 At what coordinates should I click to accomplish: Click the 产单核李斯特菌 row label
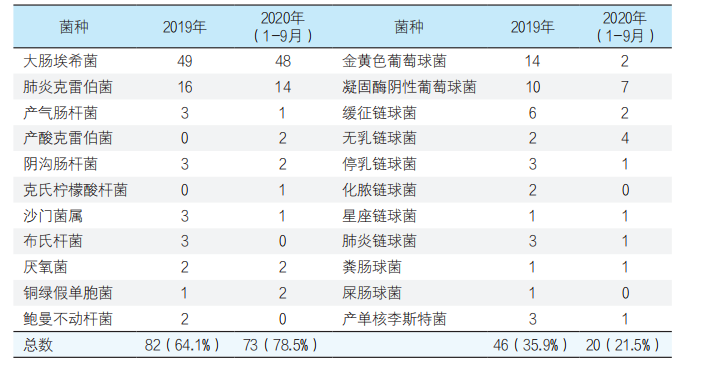coord(394,319)
